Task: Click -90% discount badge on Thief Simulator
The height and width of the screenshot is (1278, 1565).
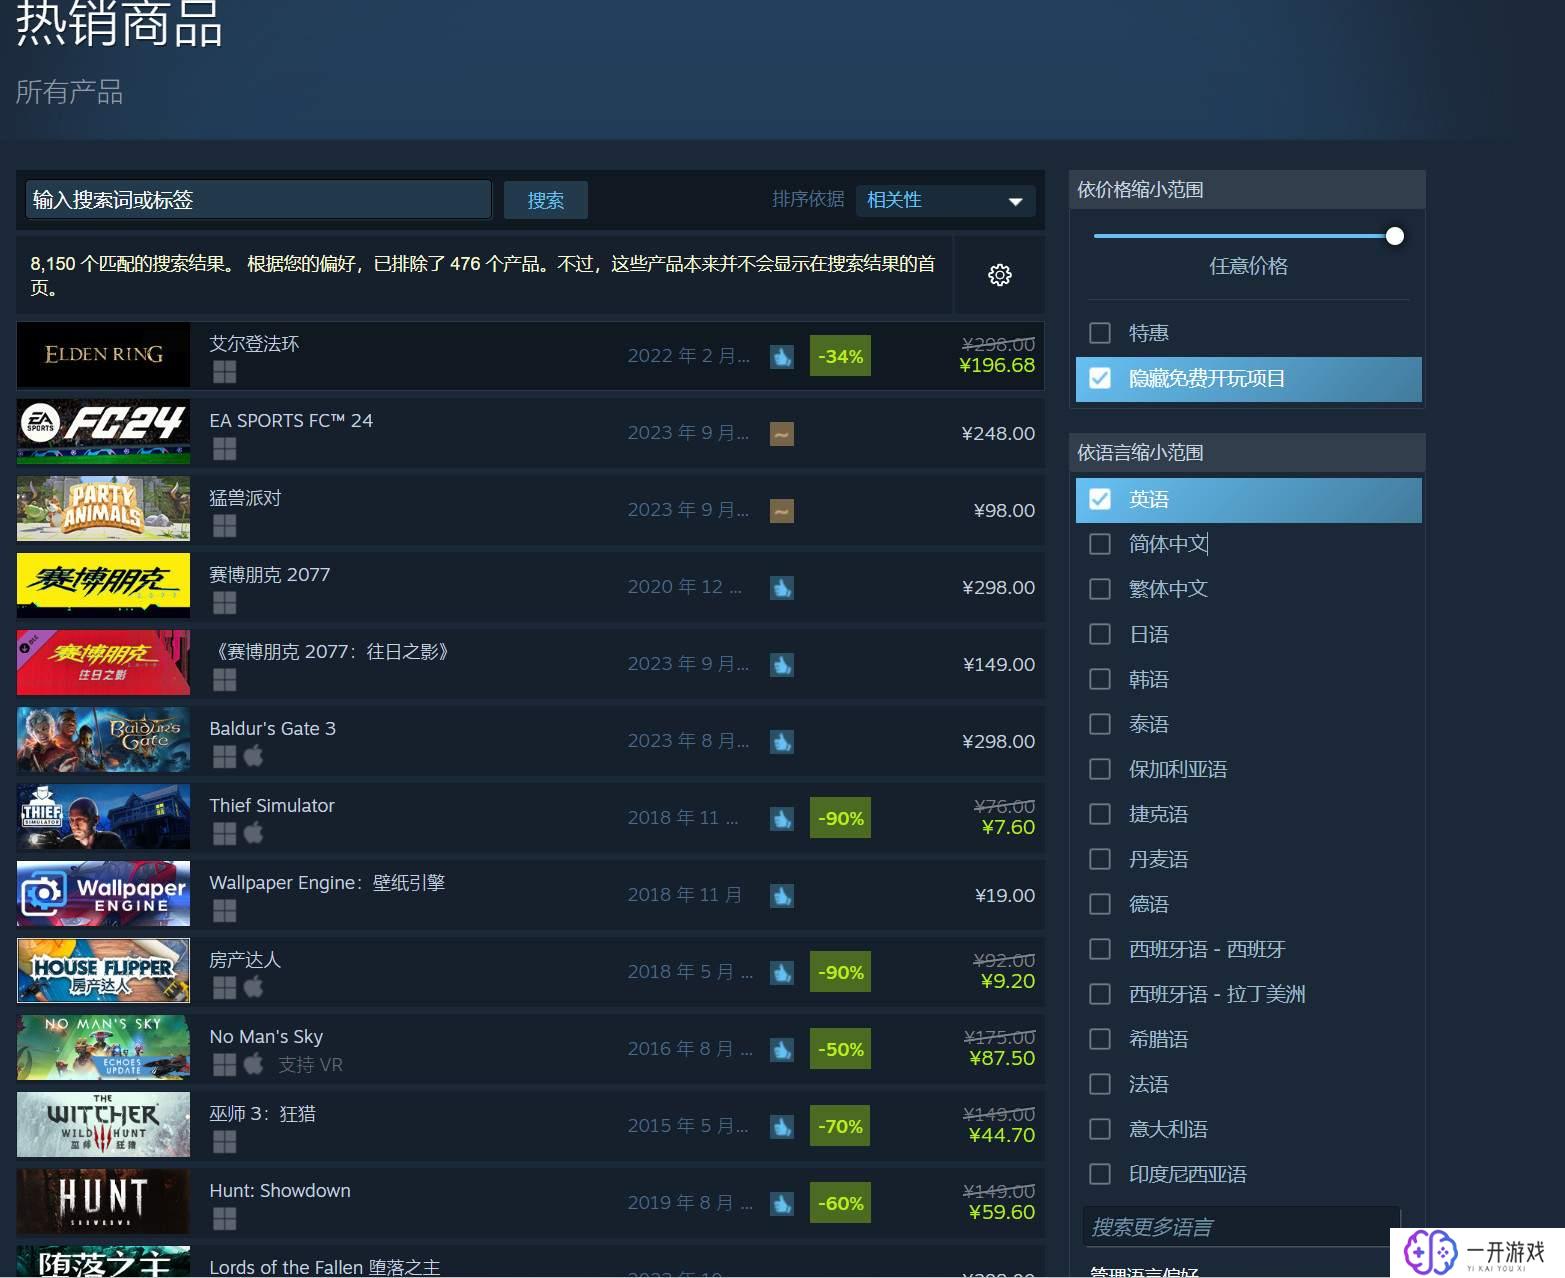Action: [840, 818]
